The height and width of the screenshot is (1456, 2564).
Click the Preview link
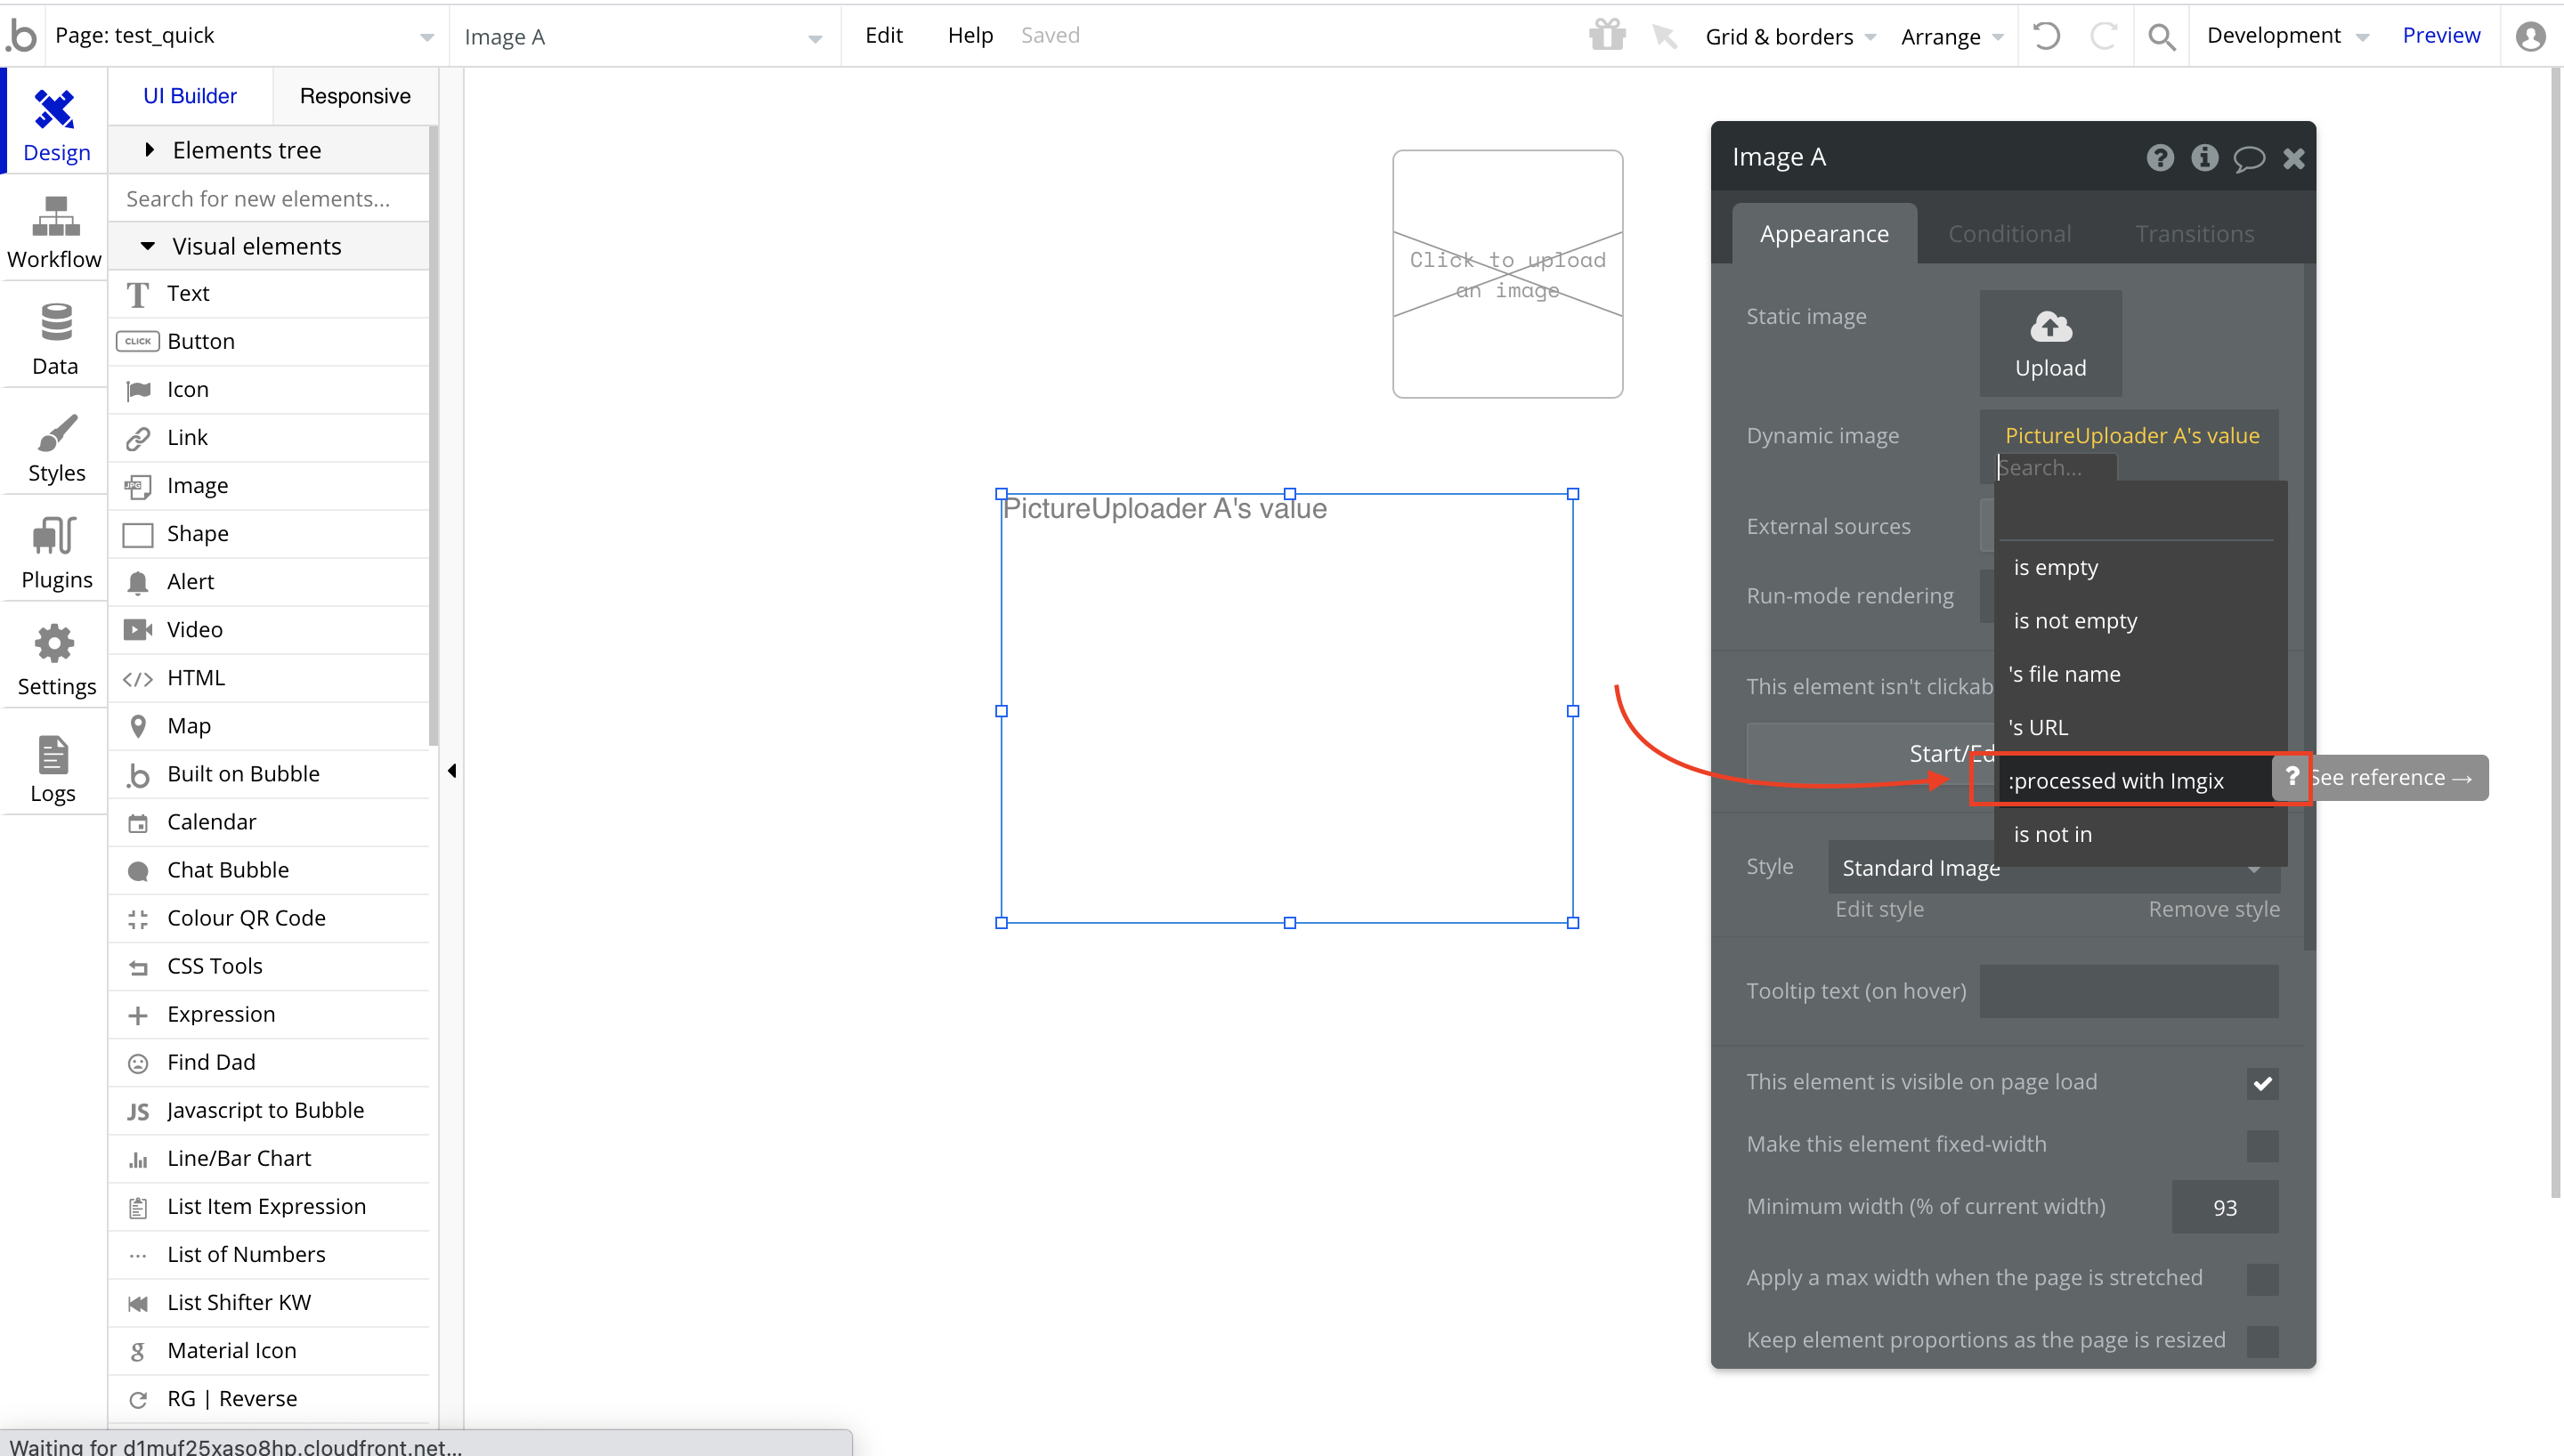[2440, 36]
